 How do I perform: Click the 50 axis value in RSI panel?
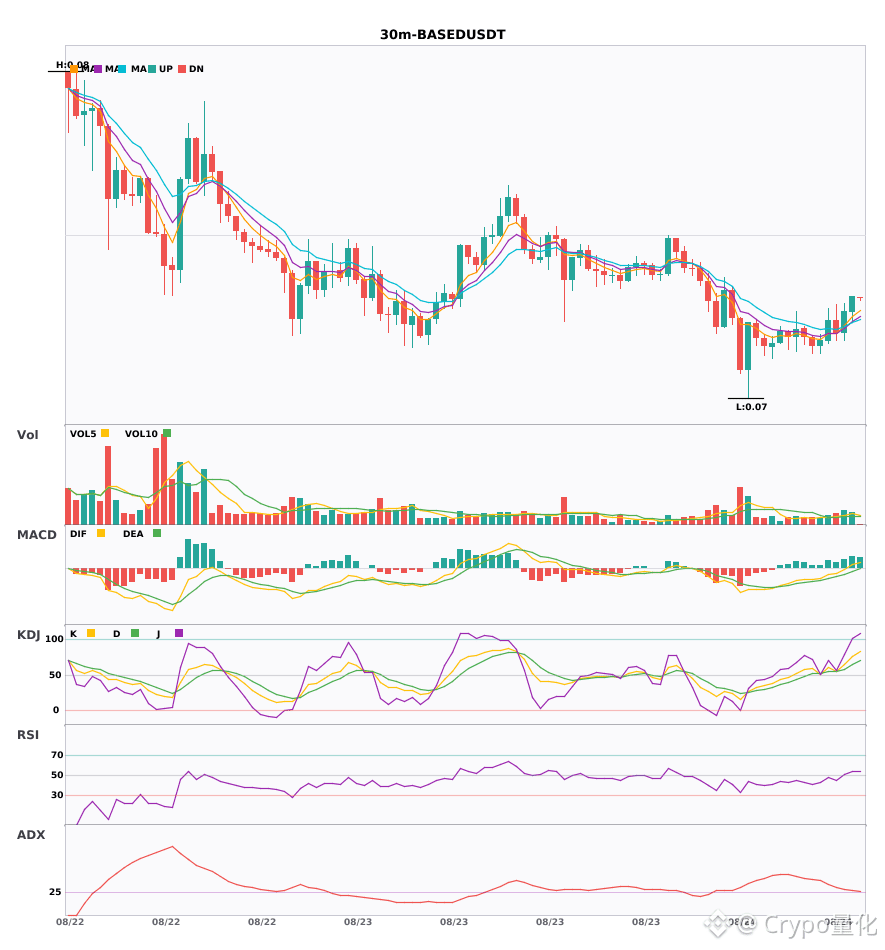(57, 775)
